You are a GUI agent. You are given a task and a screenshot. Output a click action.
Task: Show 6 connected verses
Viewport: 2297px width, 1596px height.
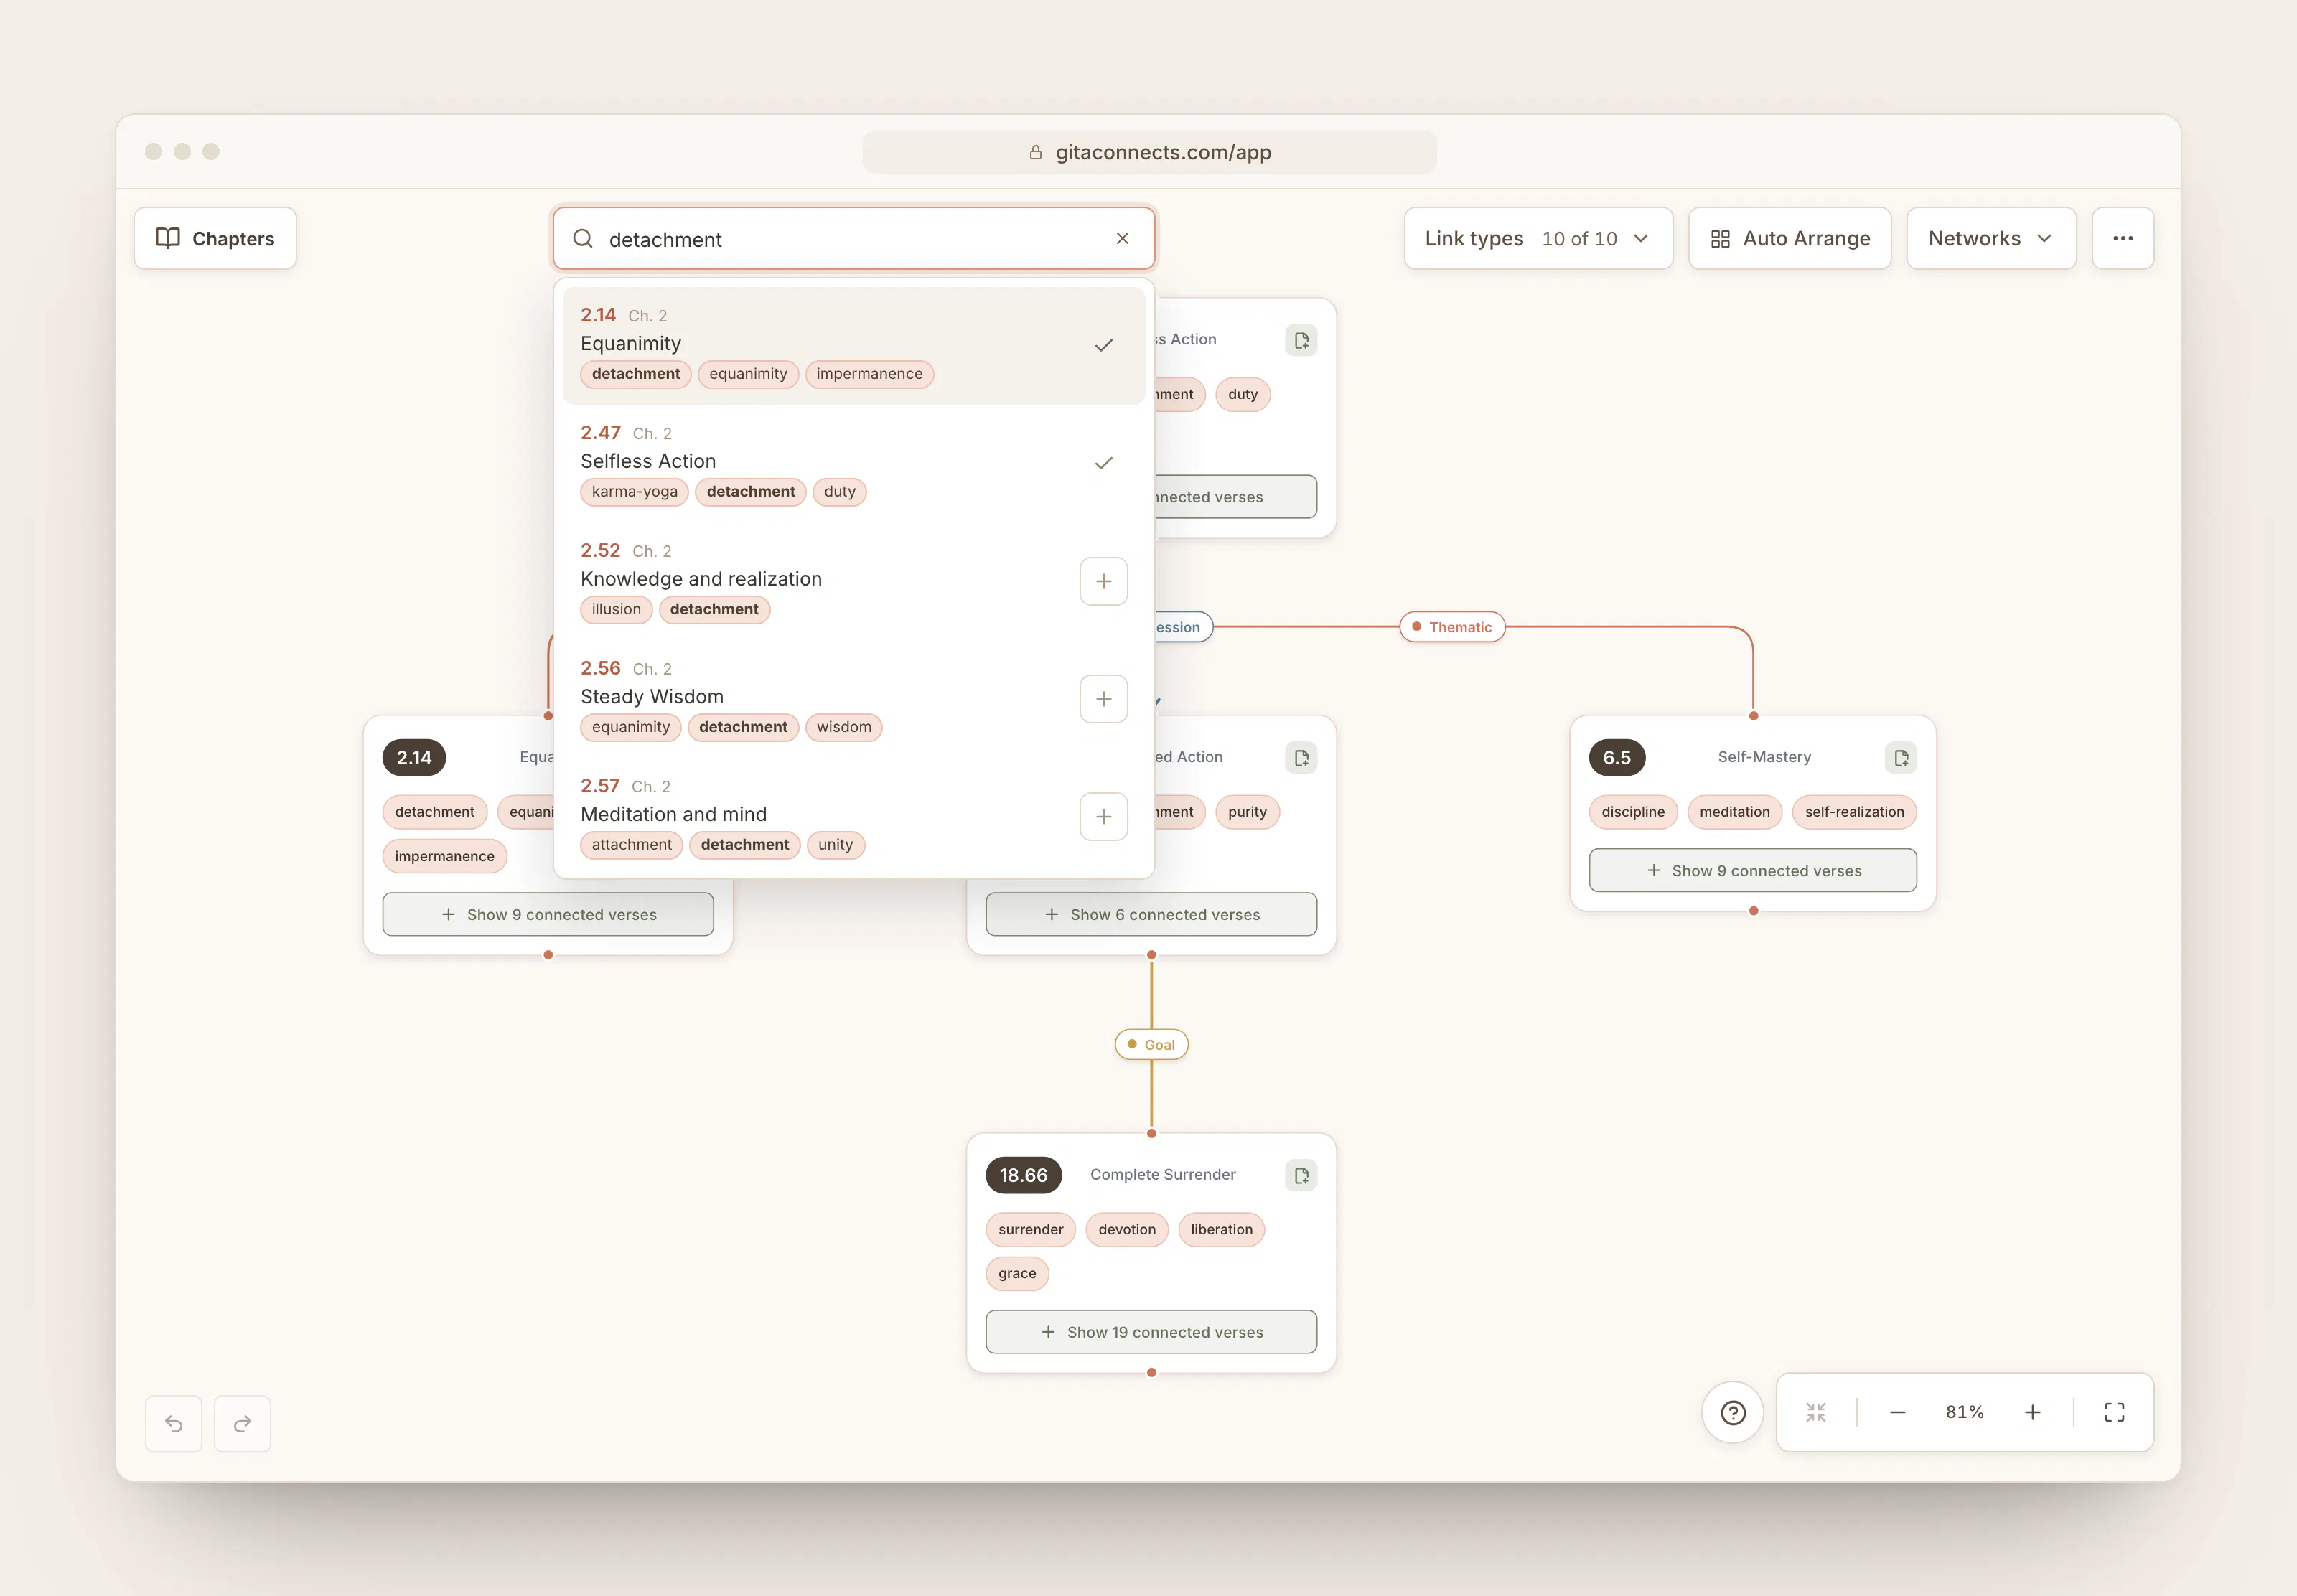[x=1151, y=914]
